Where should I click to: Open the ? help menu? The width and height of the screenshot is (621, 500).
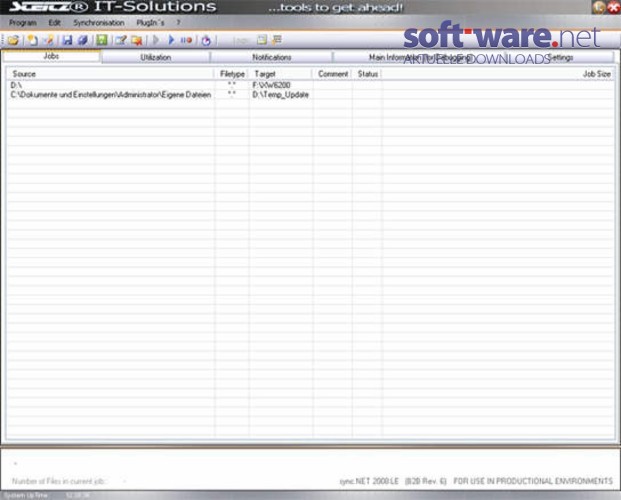[x=179, y=23]
